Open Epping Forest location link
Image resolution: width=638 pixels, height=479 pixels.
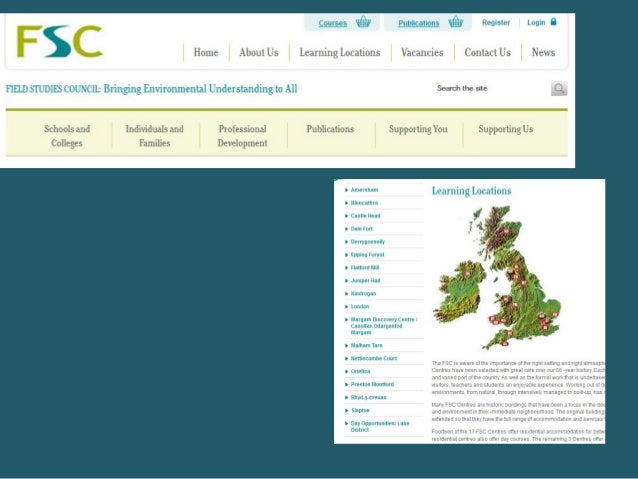(x=367, y=255)
